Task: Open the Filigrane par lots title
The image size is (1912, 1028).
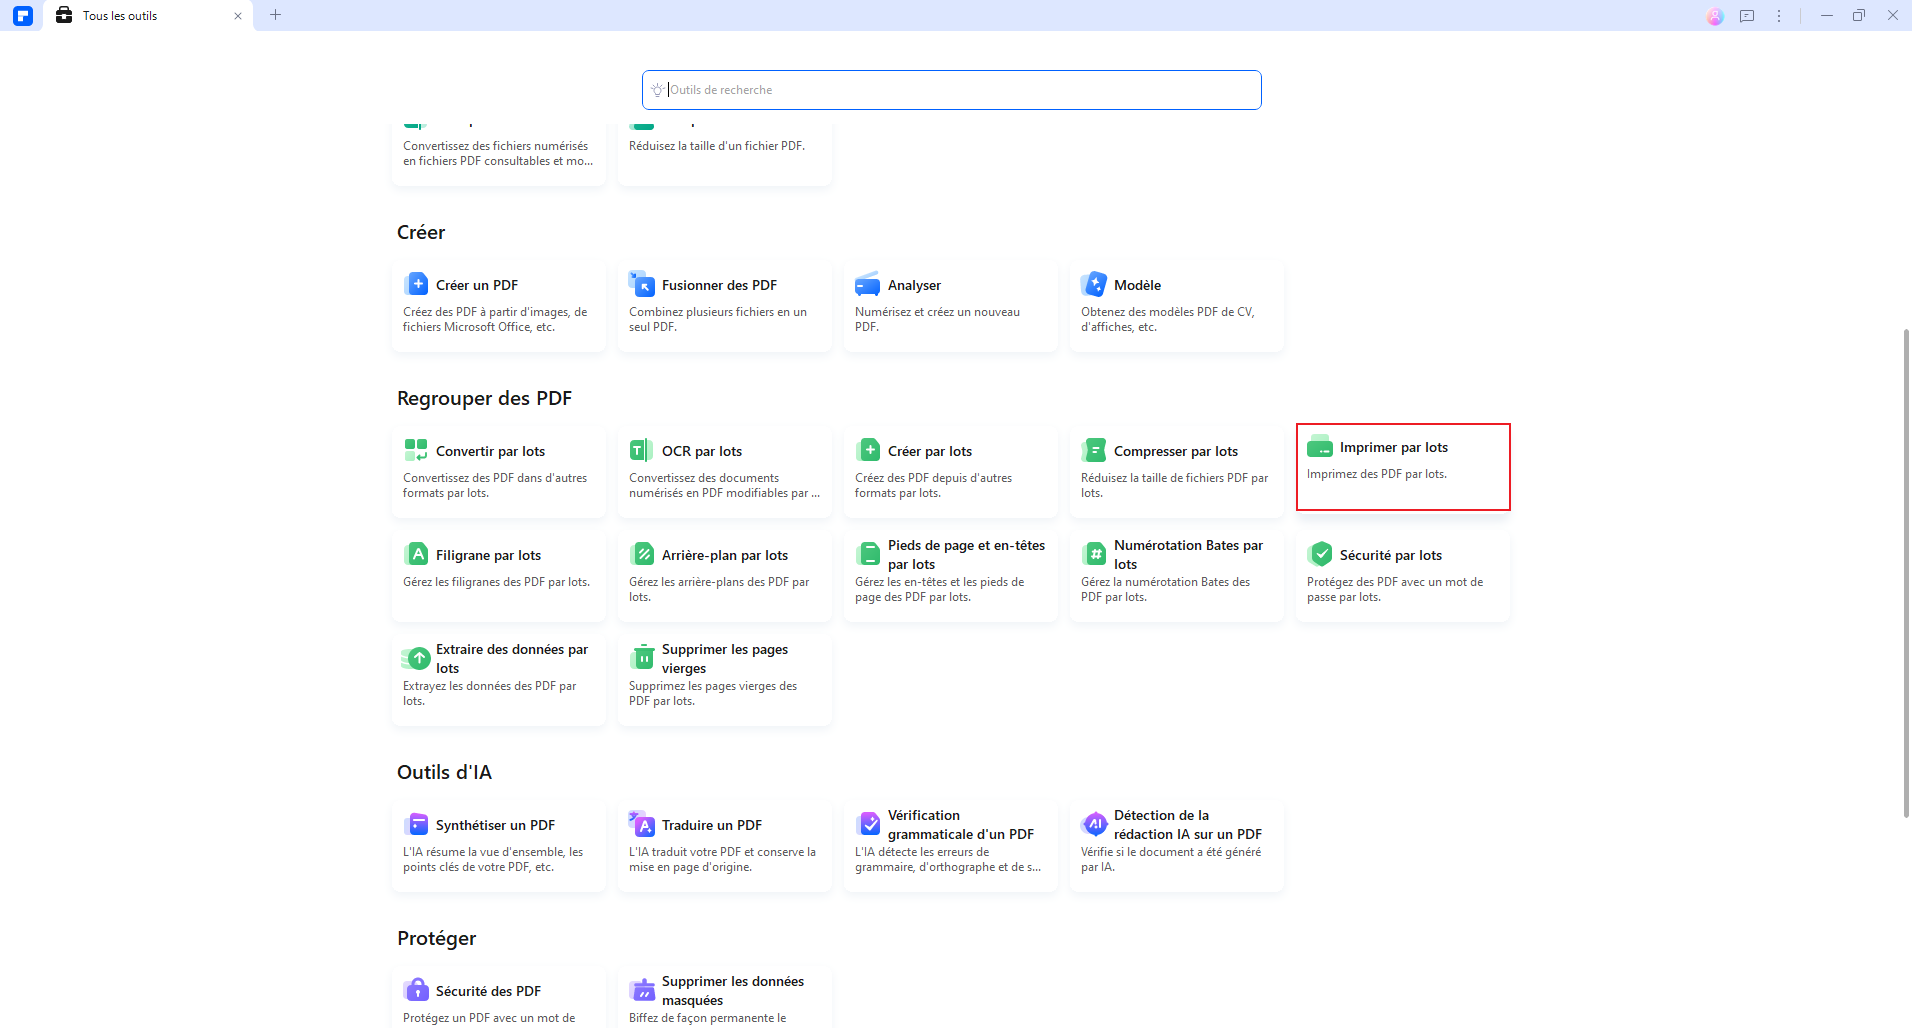Action: [488, 555]
